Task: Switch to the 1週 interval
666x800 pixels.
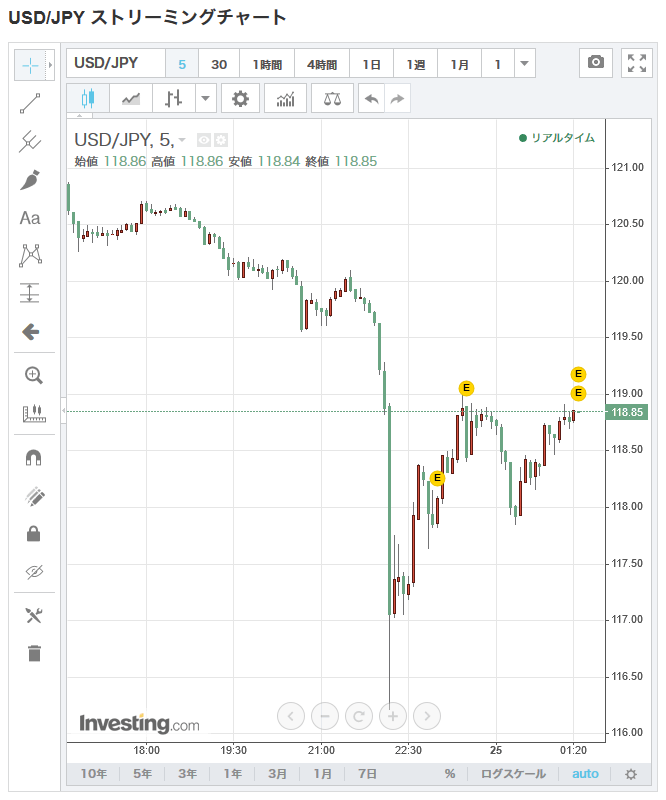Action: 415,64
